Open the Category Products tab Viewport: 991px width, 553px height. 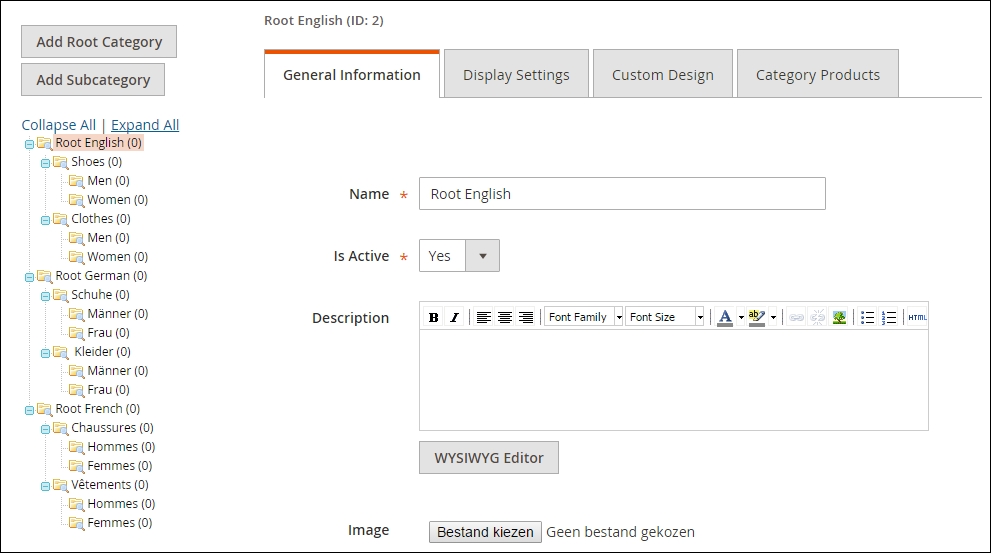(817, 75)
